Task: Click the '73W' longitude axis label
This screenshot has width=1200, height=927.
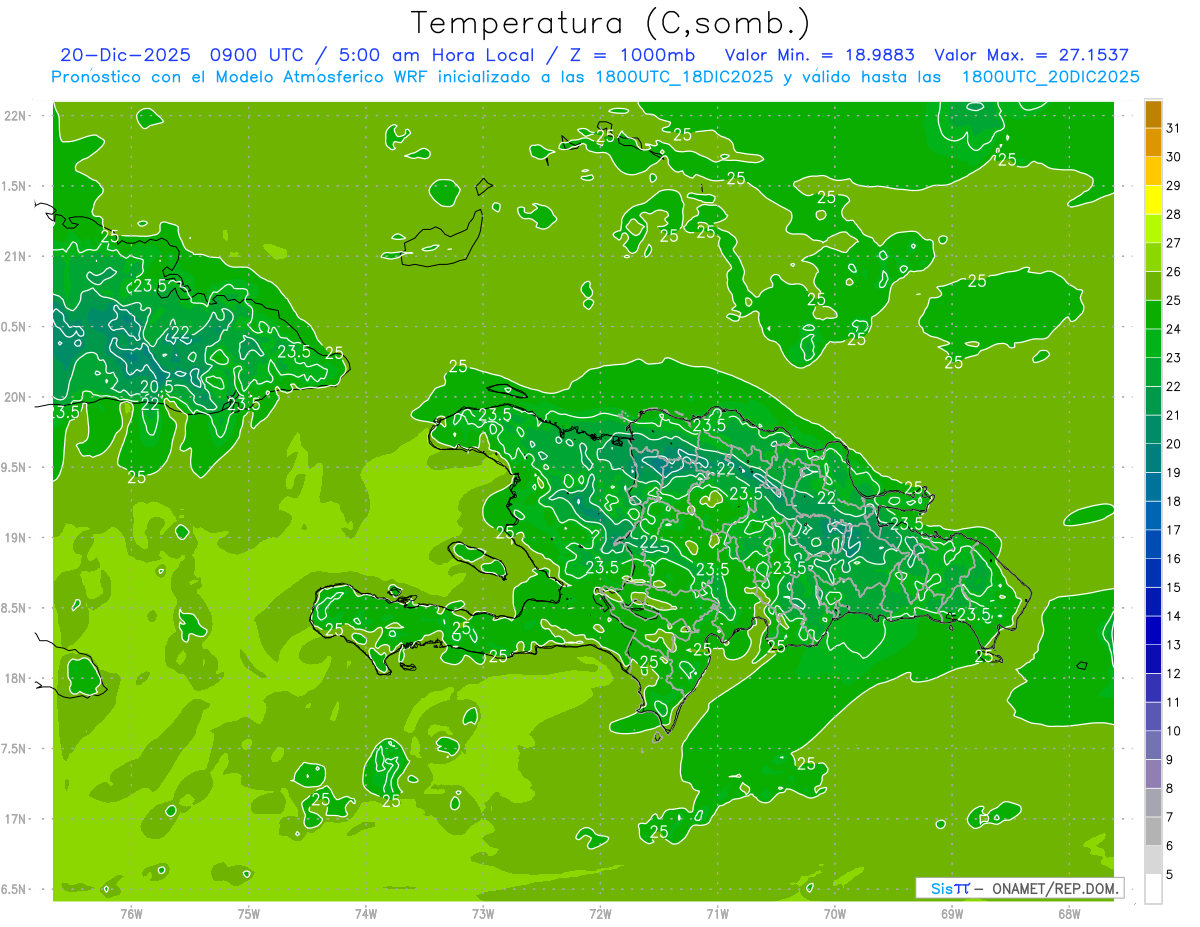Action: [483, 914]
